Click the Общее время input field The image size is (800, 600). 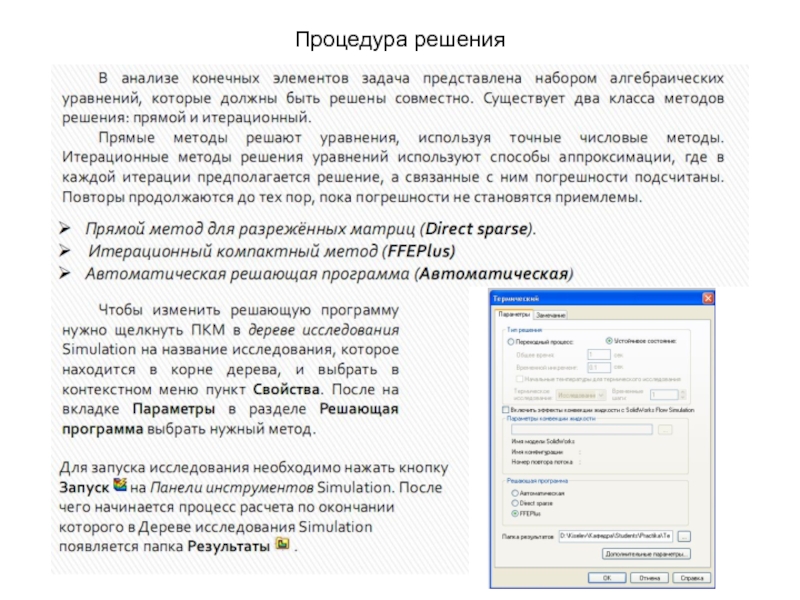tap(599, 355)
